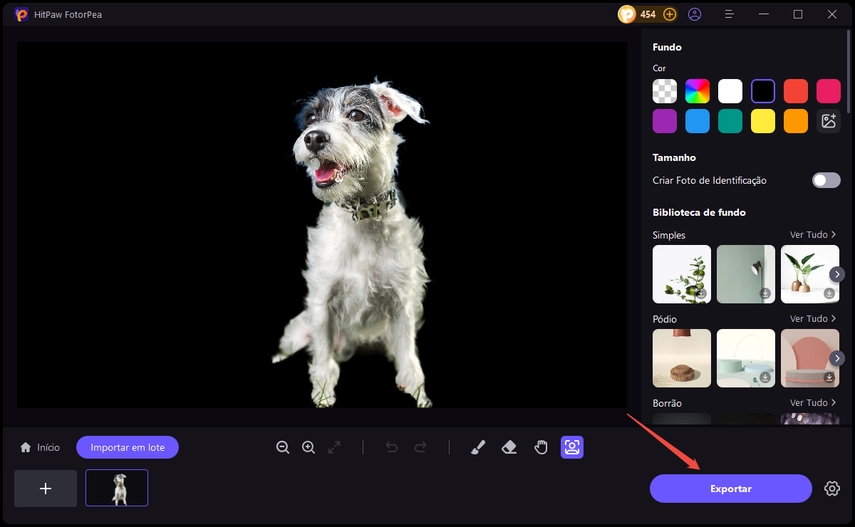Select the eraser tool
Image resolution: width=855 pixels, height=527 pixels.
click(509, 447)
